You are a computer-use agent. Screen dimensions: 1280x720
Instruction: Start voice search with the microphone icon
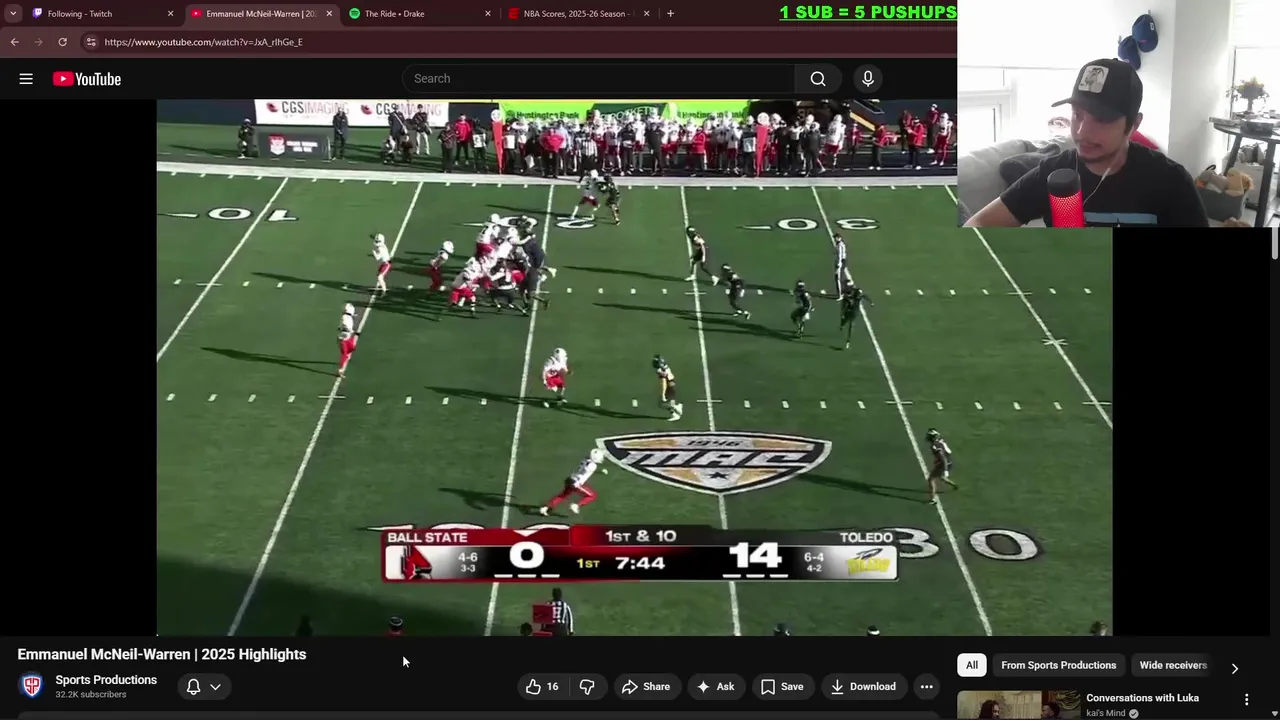pyautogui.click(x=868, y=79)
